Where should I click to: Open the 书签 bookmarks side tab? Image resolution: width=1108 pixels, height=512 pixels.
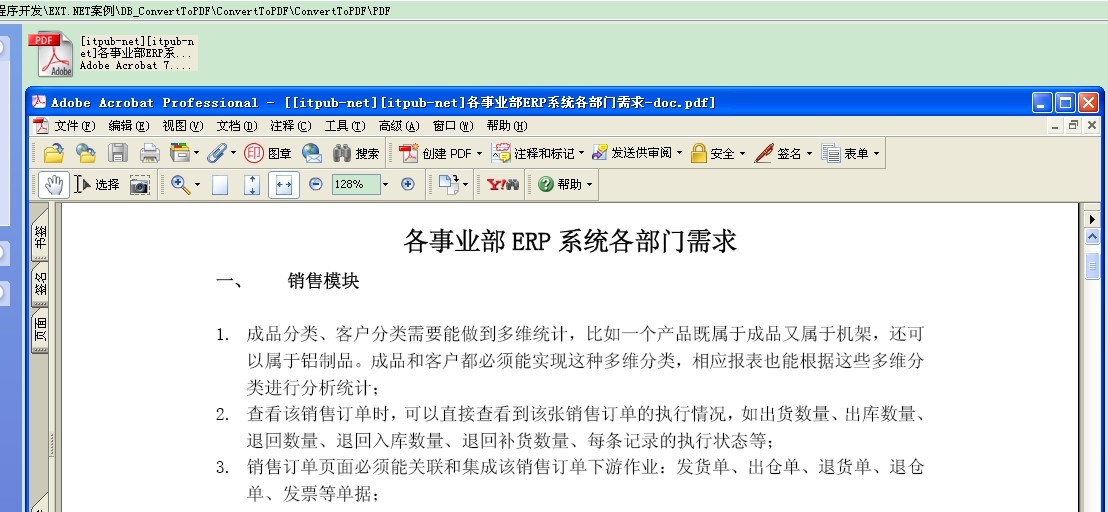pyautogui.click(x=40, y=235)
